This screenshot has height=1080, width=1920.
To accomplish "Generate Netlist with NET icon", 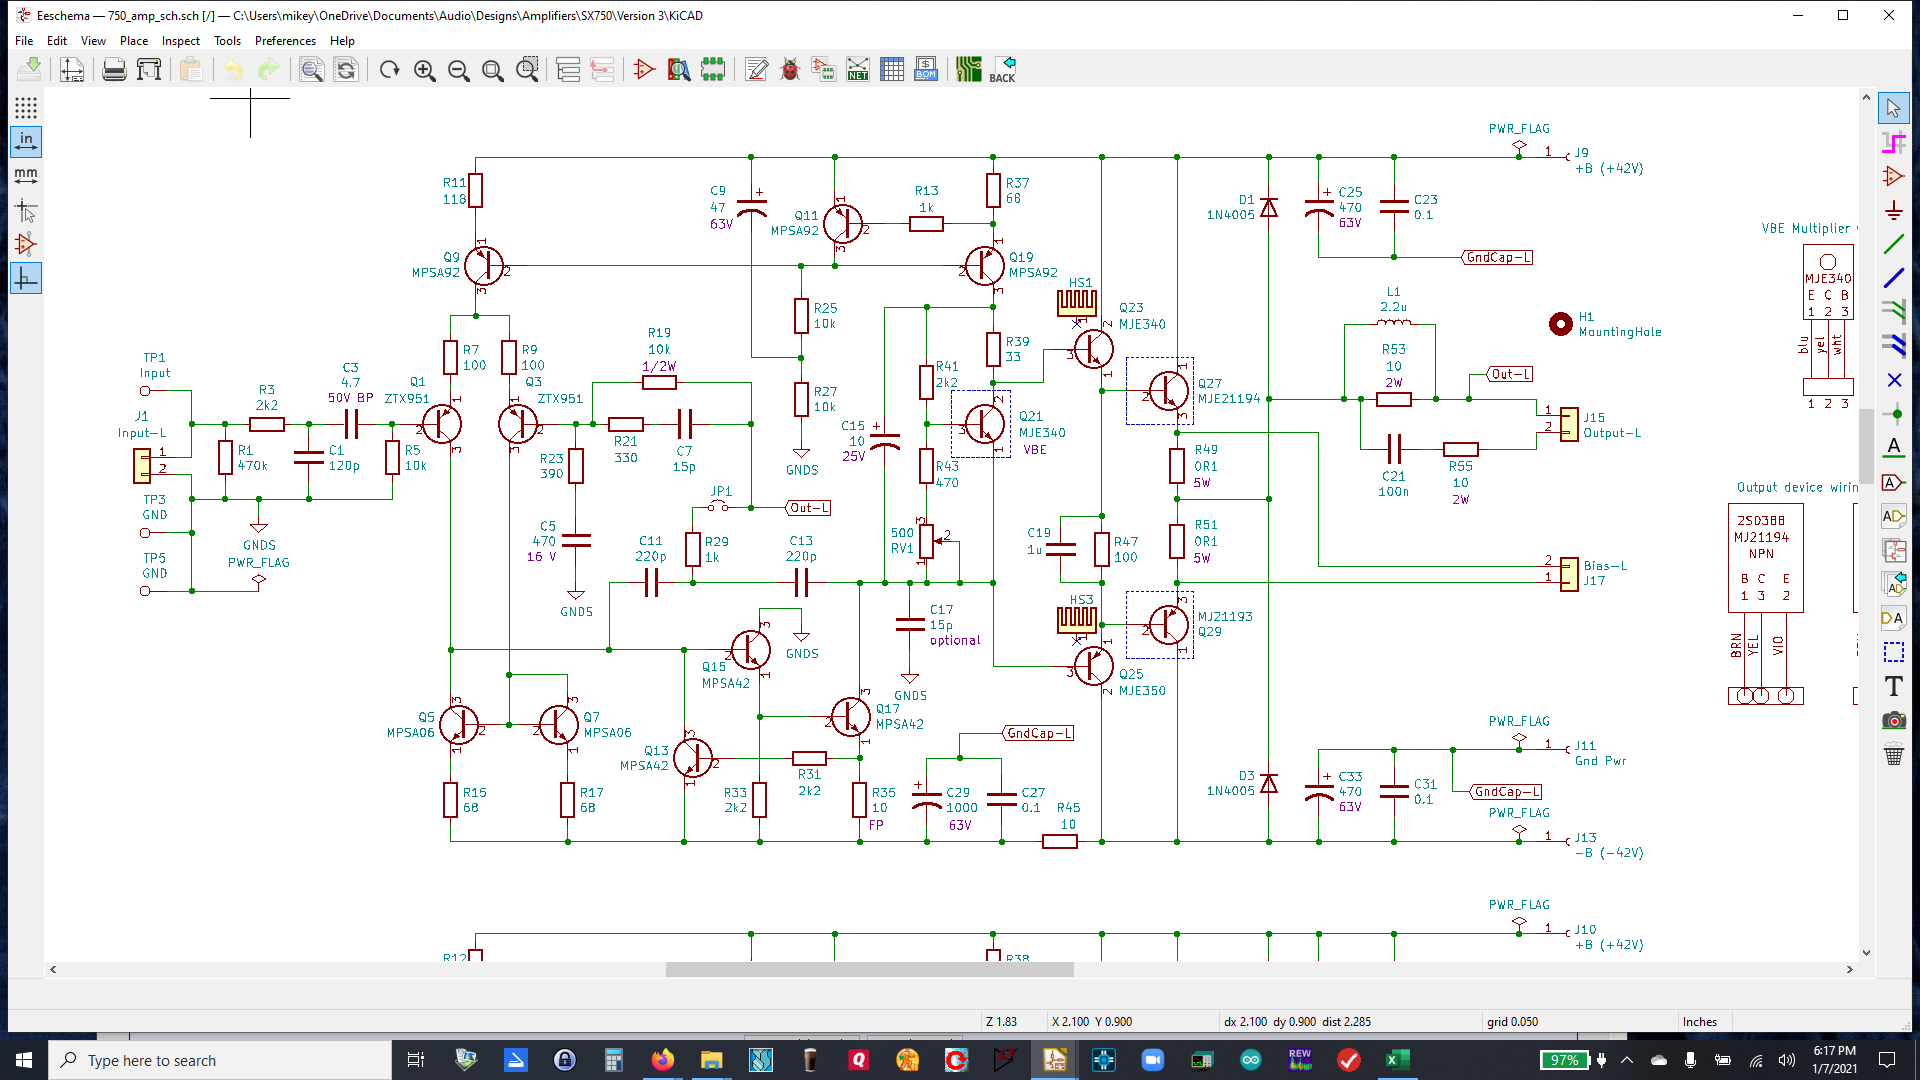I will click(x=858, y=69).
